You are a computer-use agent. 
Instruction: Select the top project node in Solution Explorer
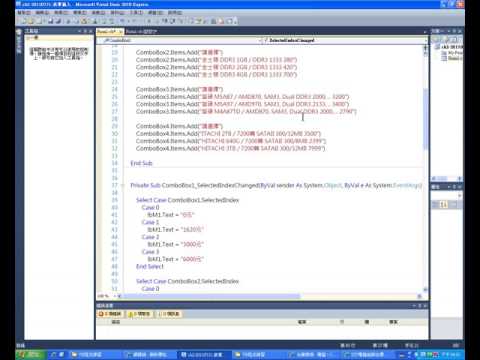[450, 47]
